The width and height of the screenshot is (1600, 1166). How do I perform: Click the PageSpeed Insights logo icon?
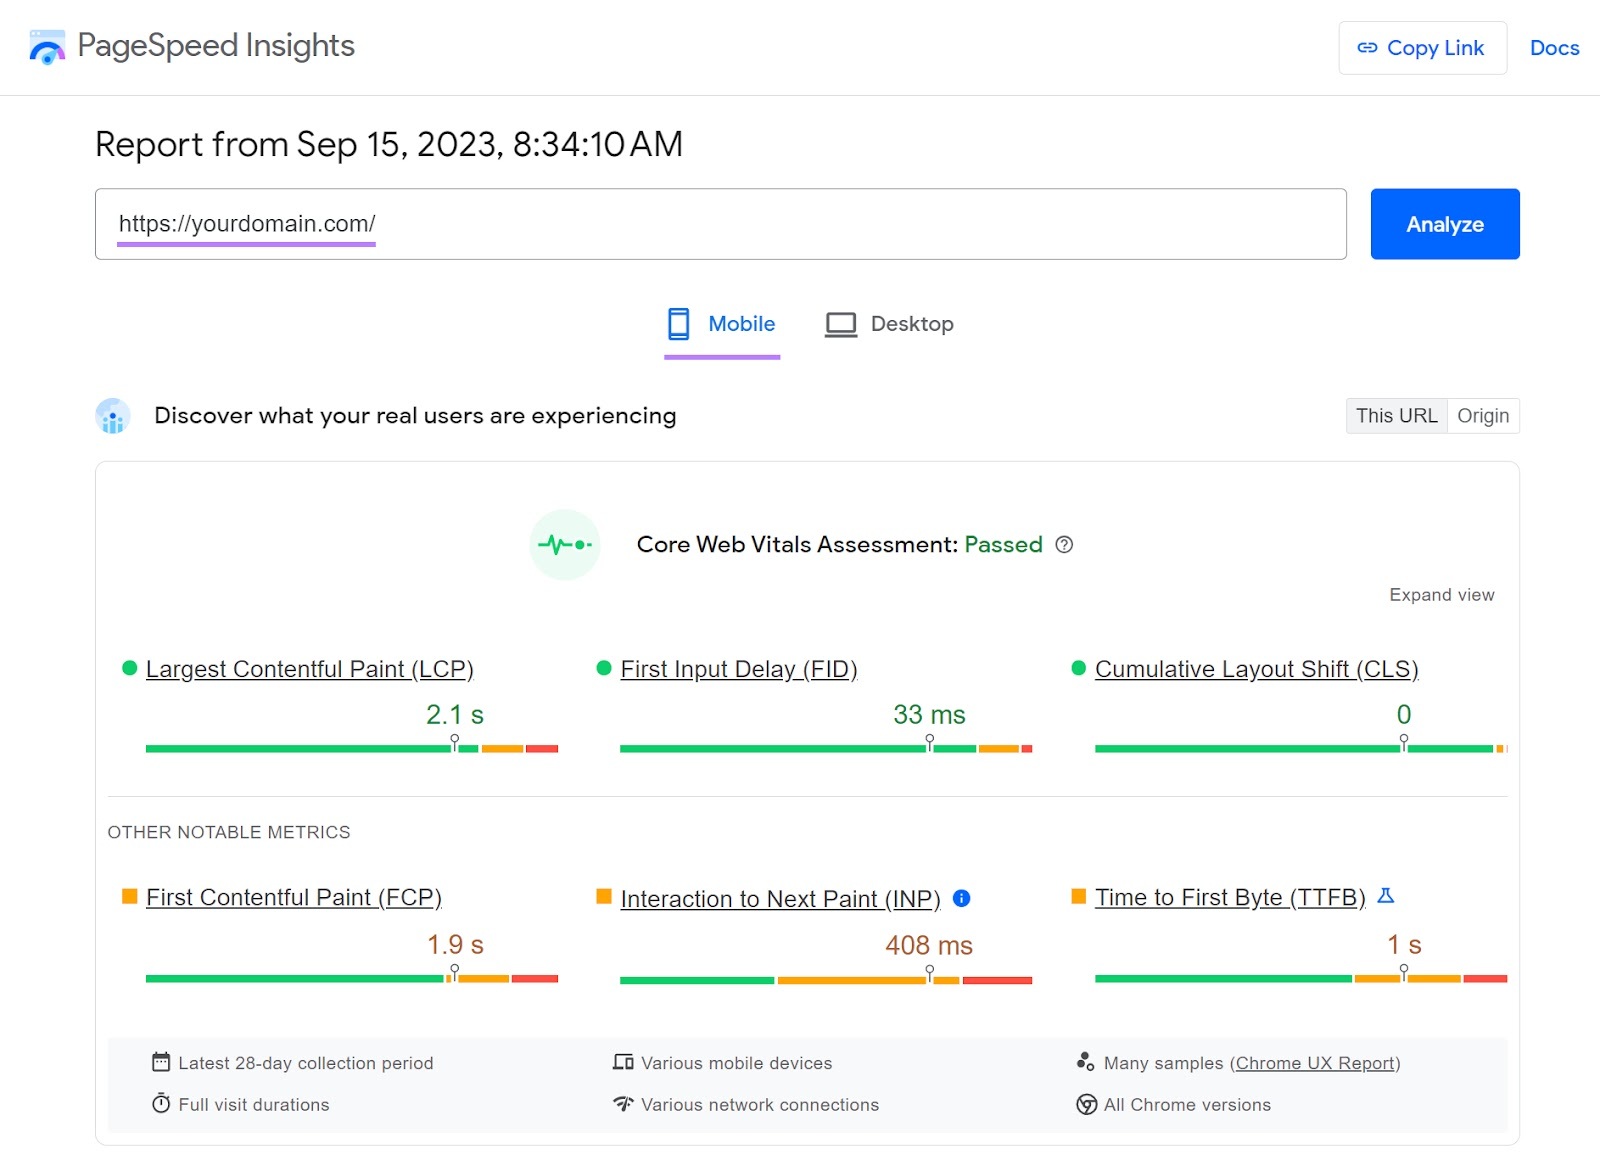47,47
